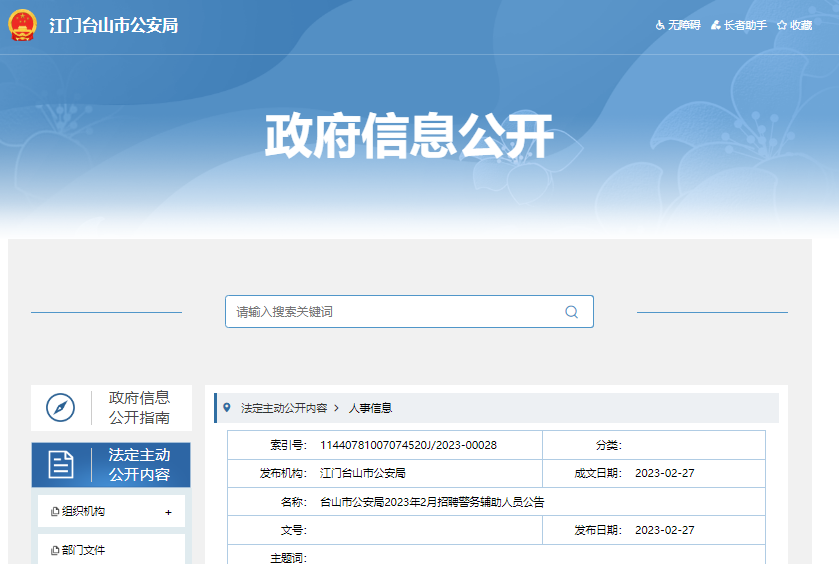Open 部门文件 in the sidebar
This screenshot has height=564, width=839.
[84, 550]
